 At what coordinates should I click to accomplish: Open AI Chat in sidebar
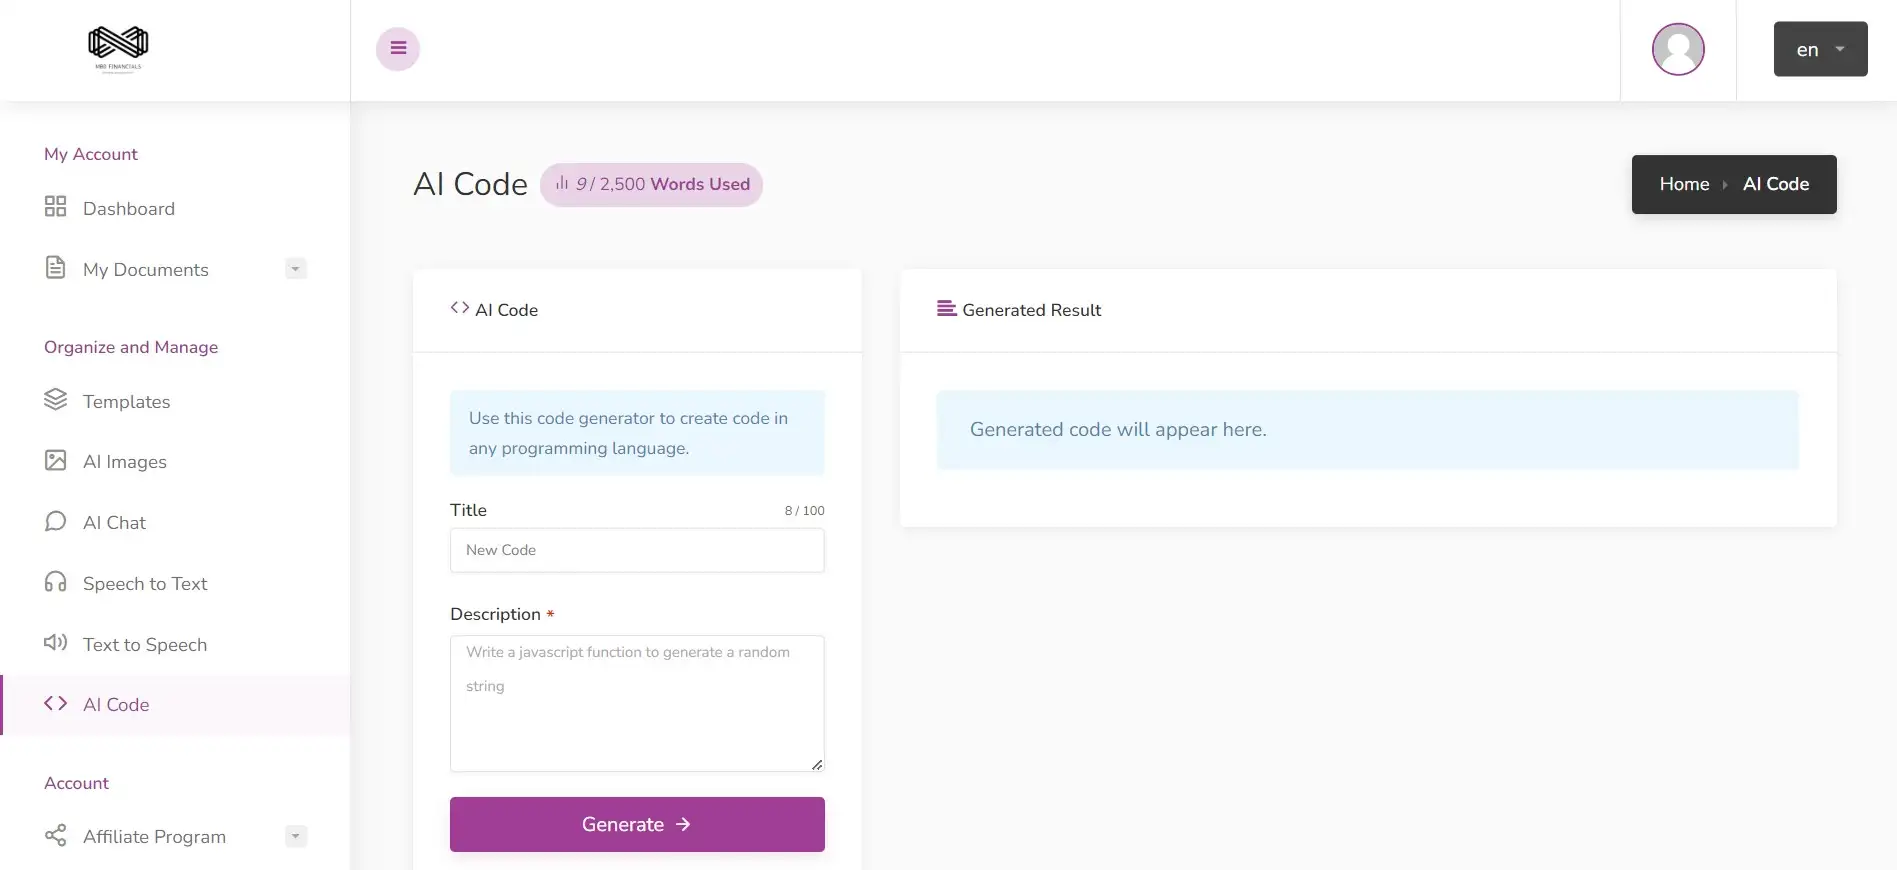[x=114, y=523]
